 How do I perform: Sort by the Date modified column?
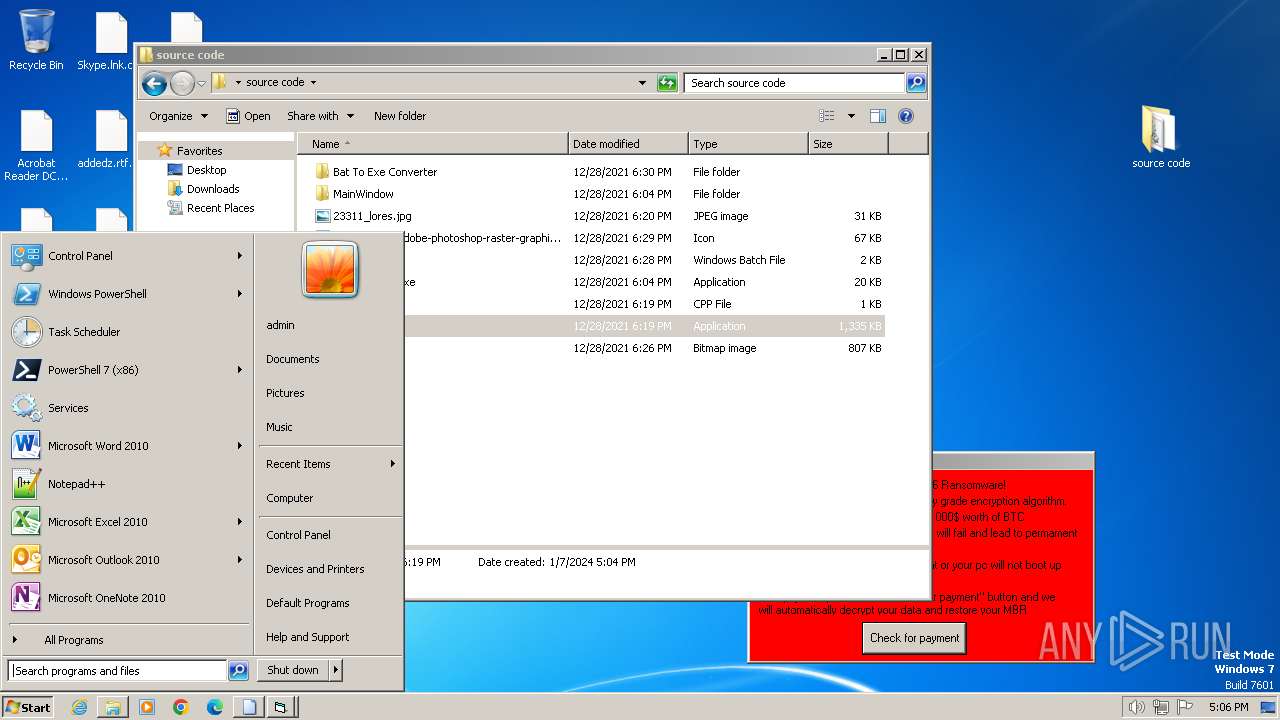628,144
